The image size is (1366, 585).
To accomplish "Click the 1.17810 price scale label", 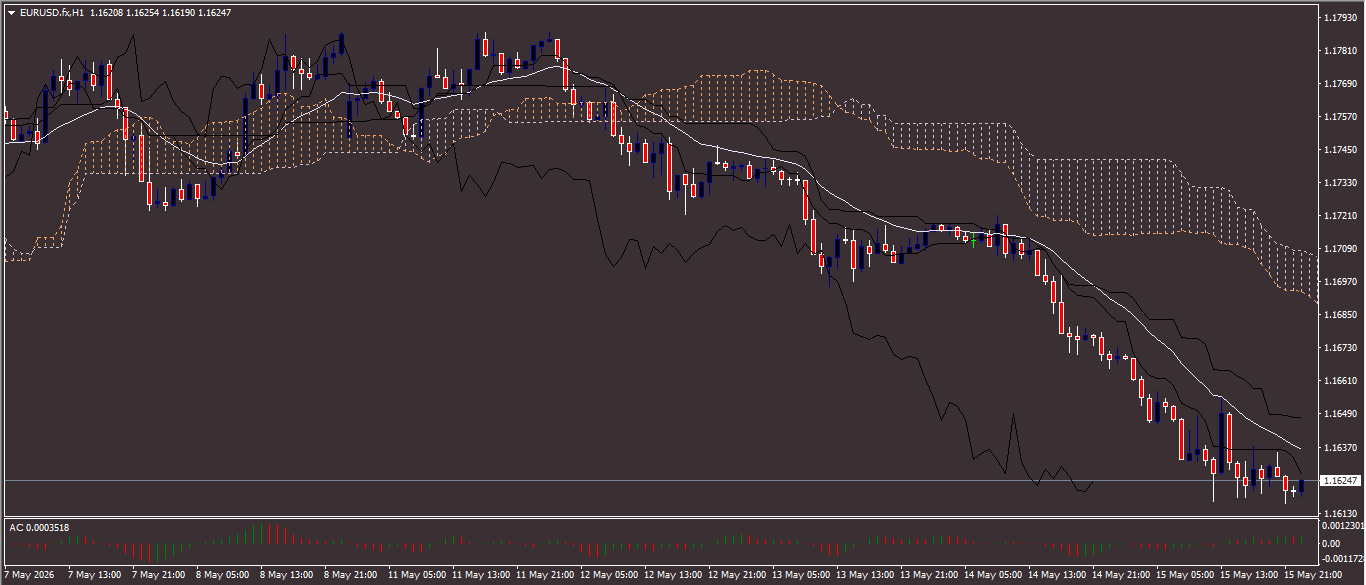I will (x=1339, y=51).
